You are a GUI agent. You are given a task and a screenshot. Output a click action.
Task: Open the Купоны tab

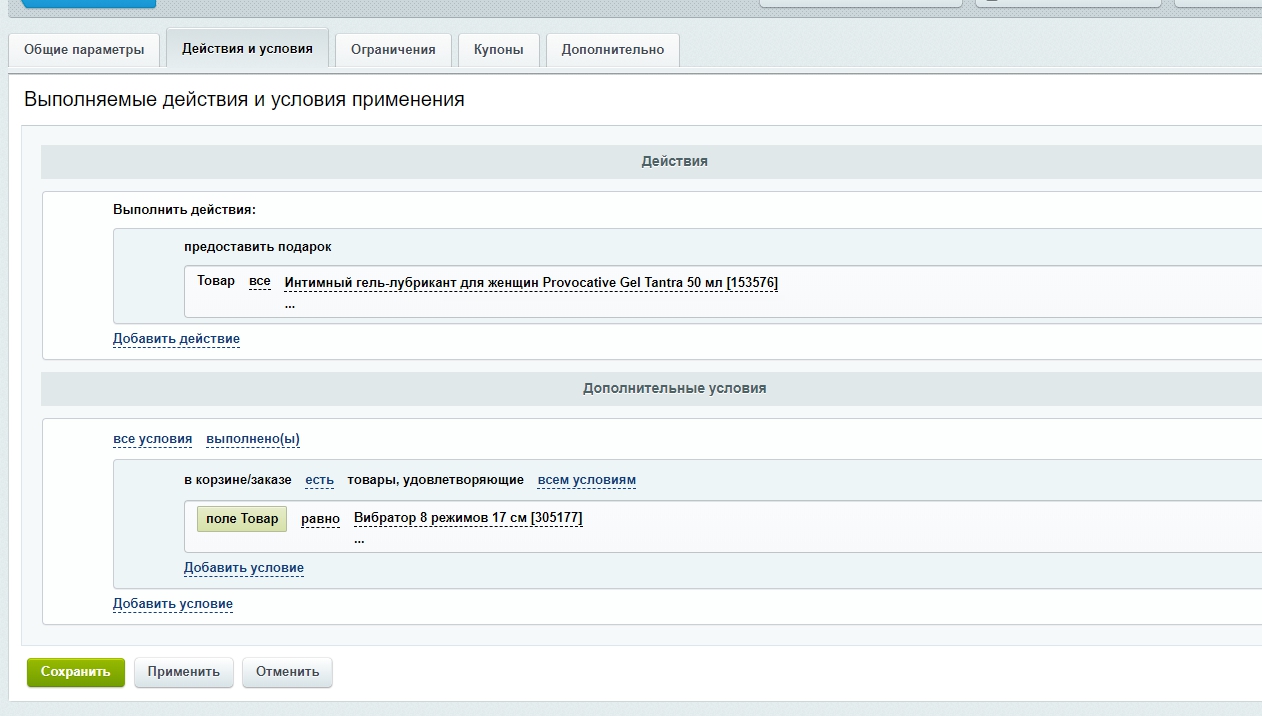tap(498, 49)
